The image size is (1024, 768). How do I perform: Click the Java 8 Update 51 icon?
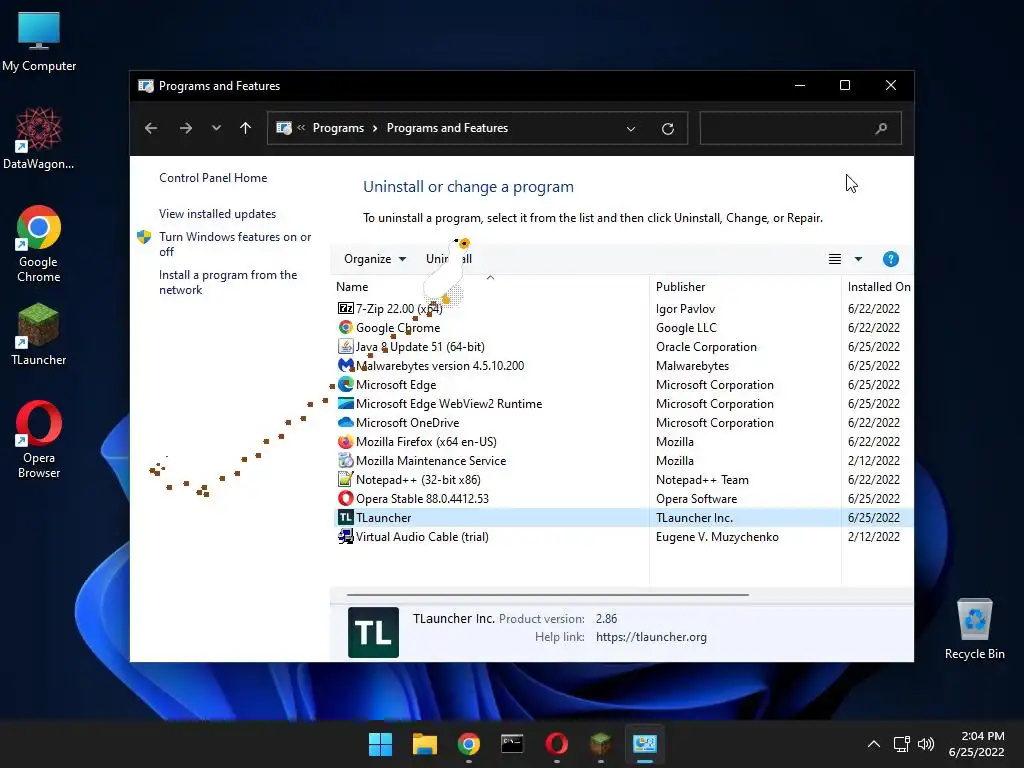pyautogui.click(x=345, y=346)
